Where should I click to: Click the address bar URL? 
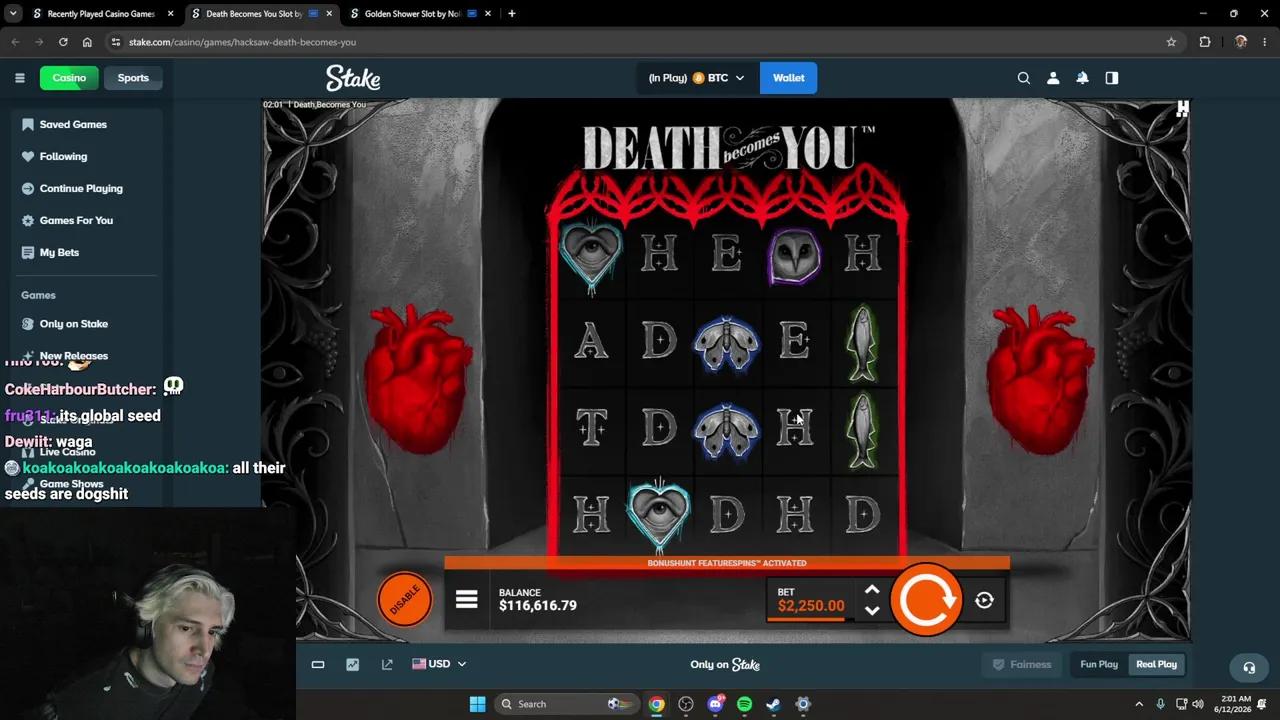(242, 42)
